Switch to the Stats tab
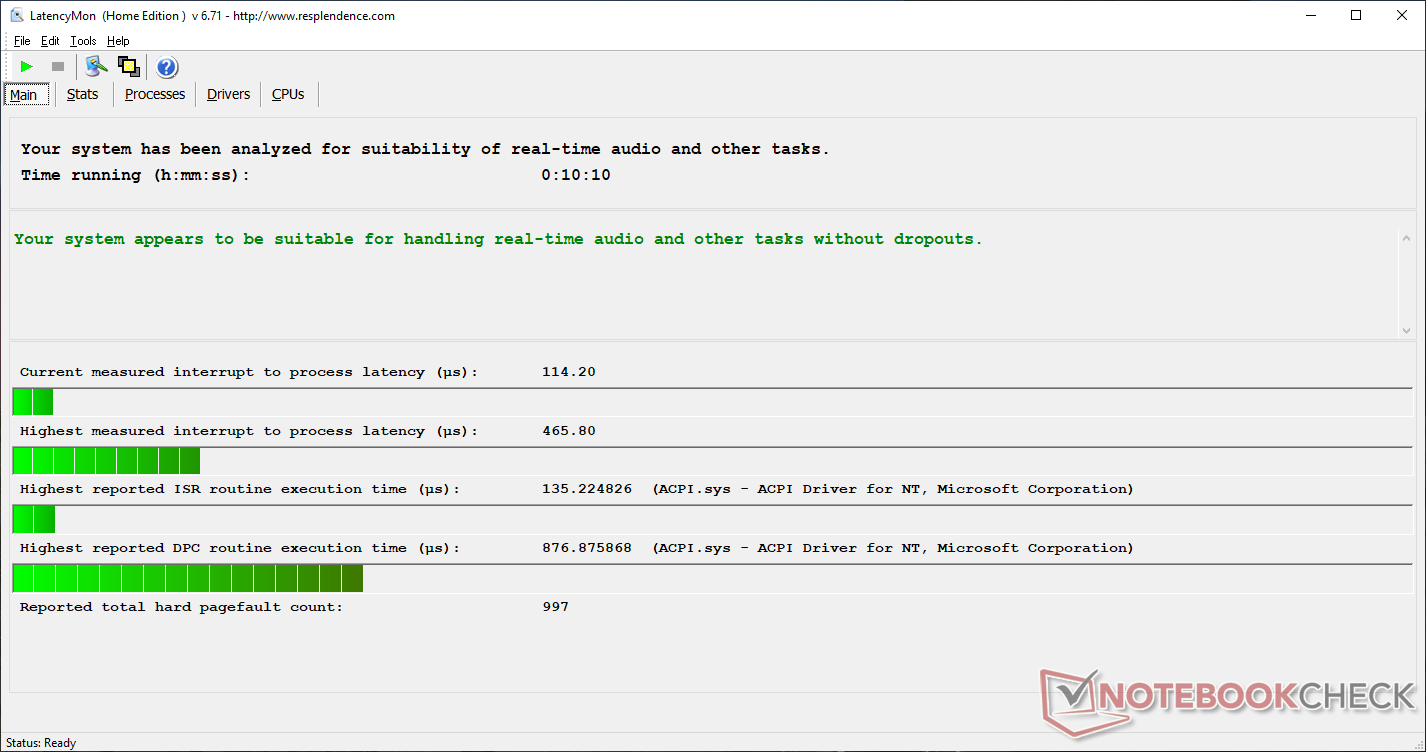1426x752 pixels. [83, 94]
